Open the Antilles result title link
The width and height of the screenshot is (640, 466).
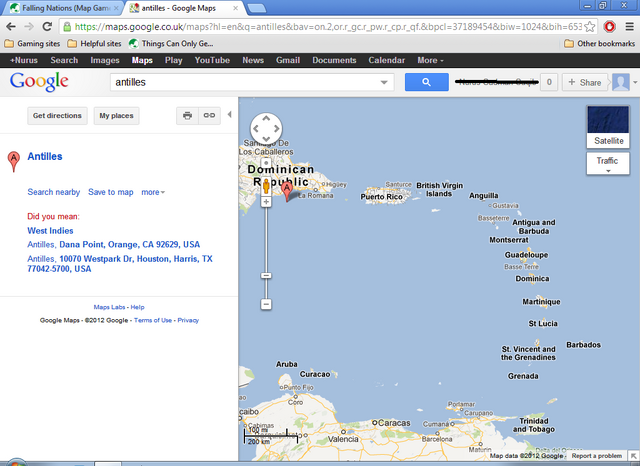45,157
